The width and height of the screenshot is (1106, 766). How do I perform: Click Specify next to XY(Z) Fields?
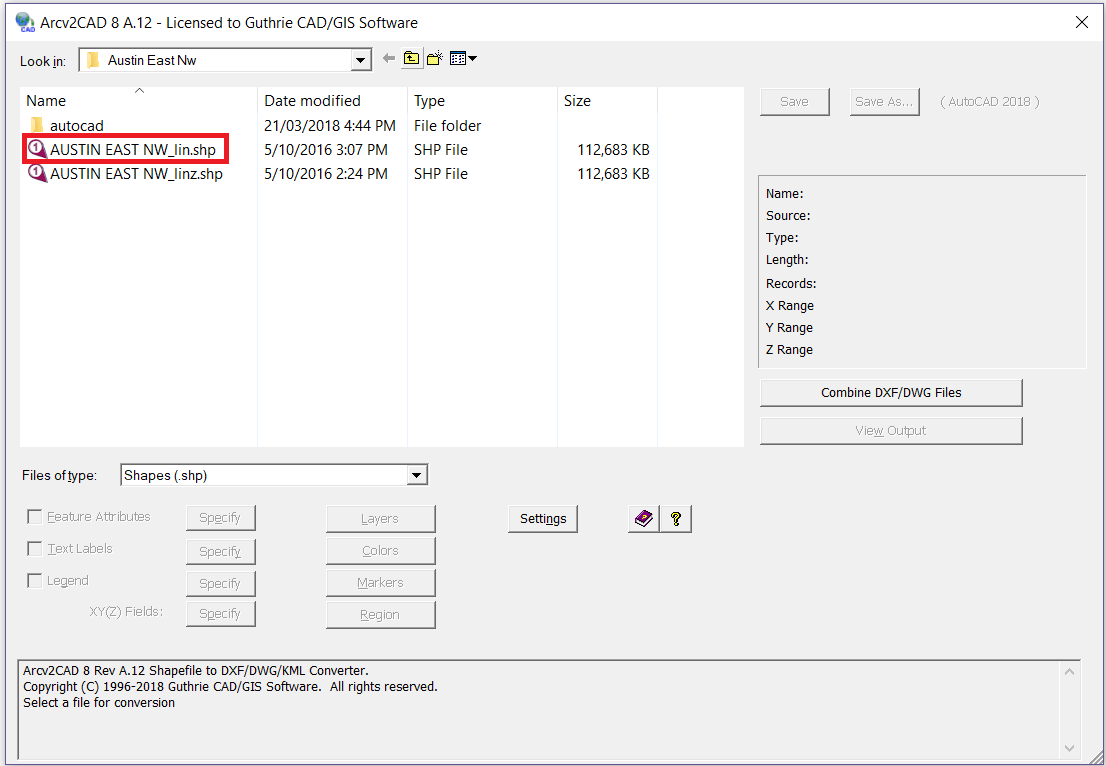[x=221, y=614]
